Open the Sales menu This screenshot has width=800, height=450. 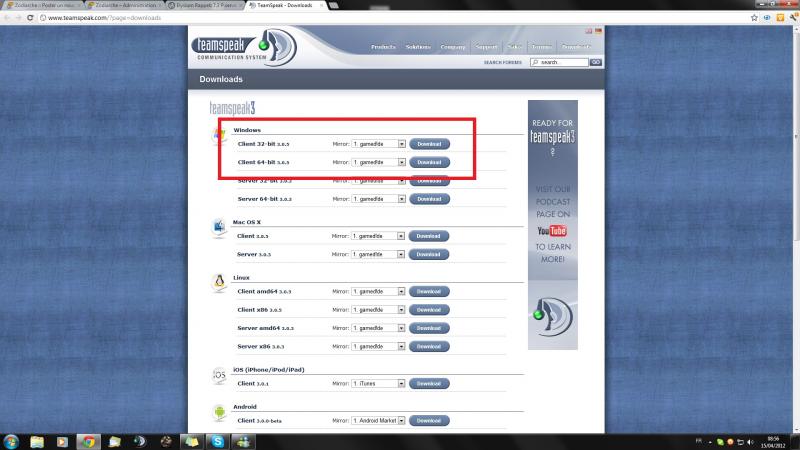tap(514, 47)
